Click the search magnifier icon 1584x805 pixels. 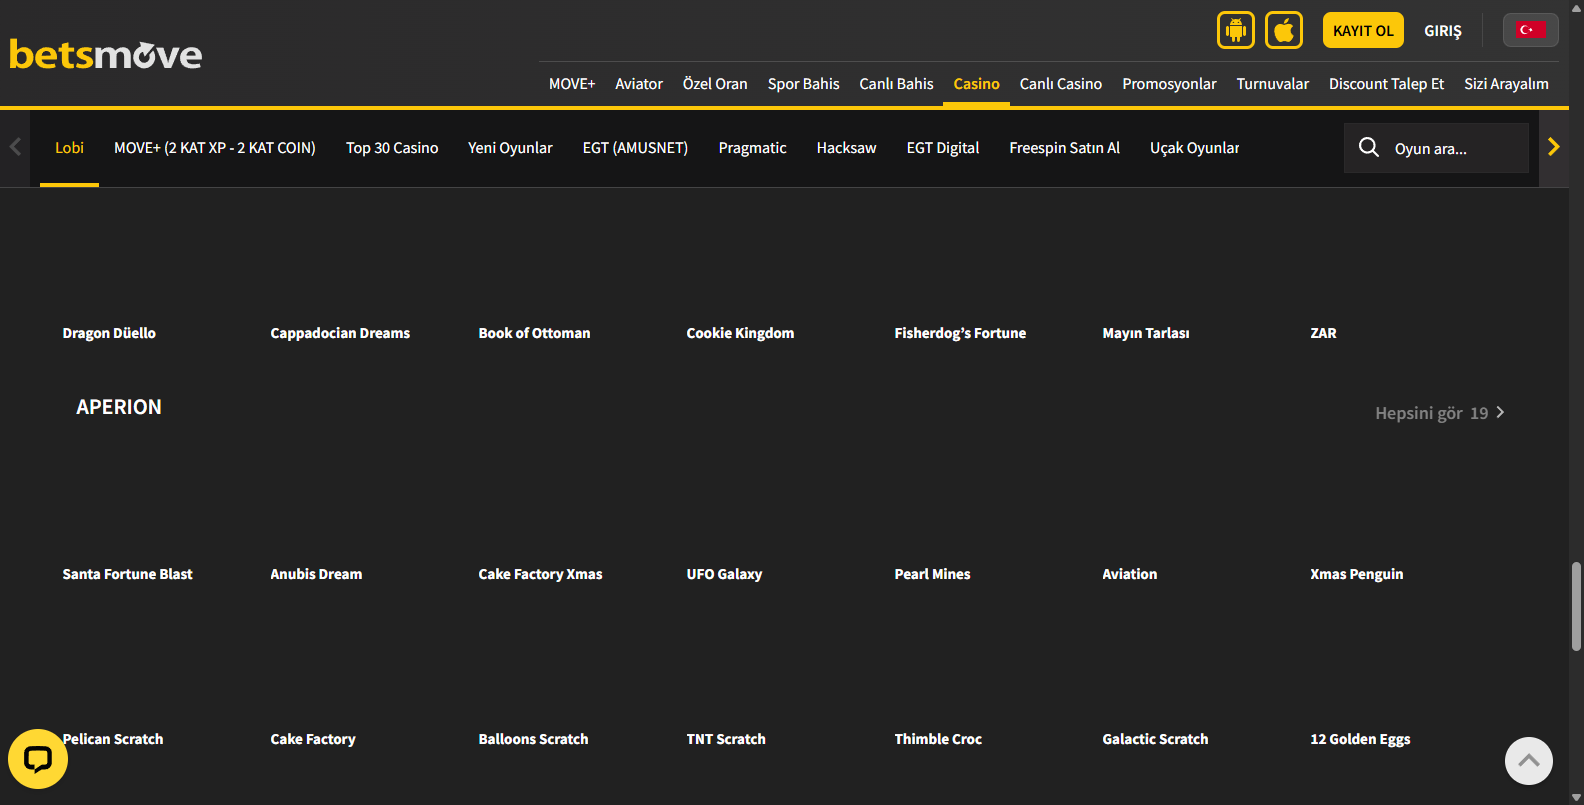click(1369, 148)
